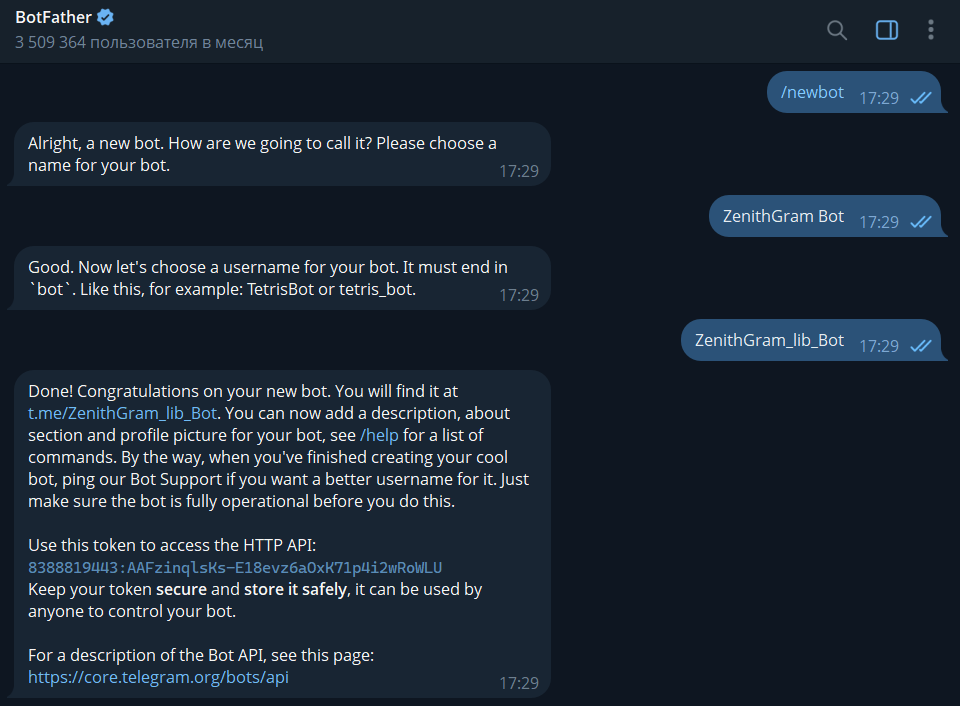Select the ZenithGram_lib_Bot message bubble

click(x=769, y=340)
